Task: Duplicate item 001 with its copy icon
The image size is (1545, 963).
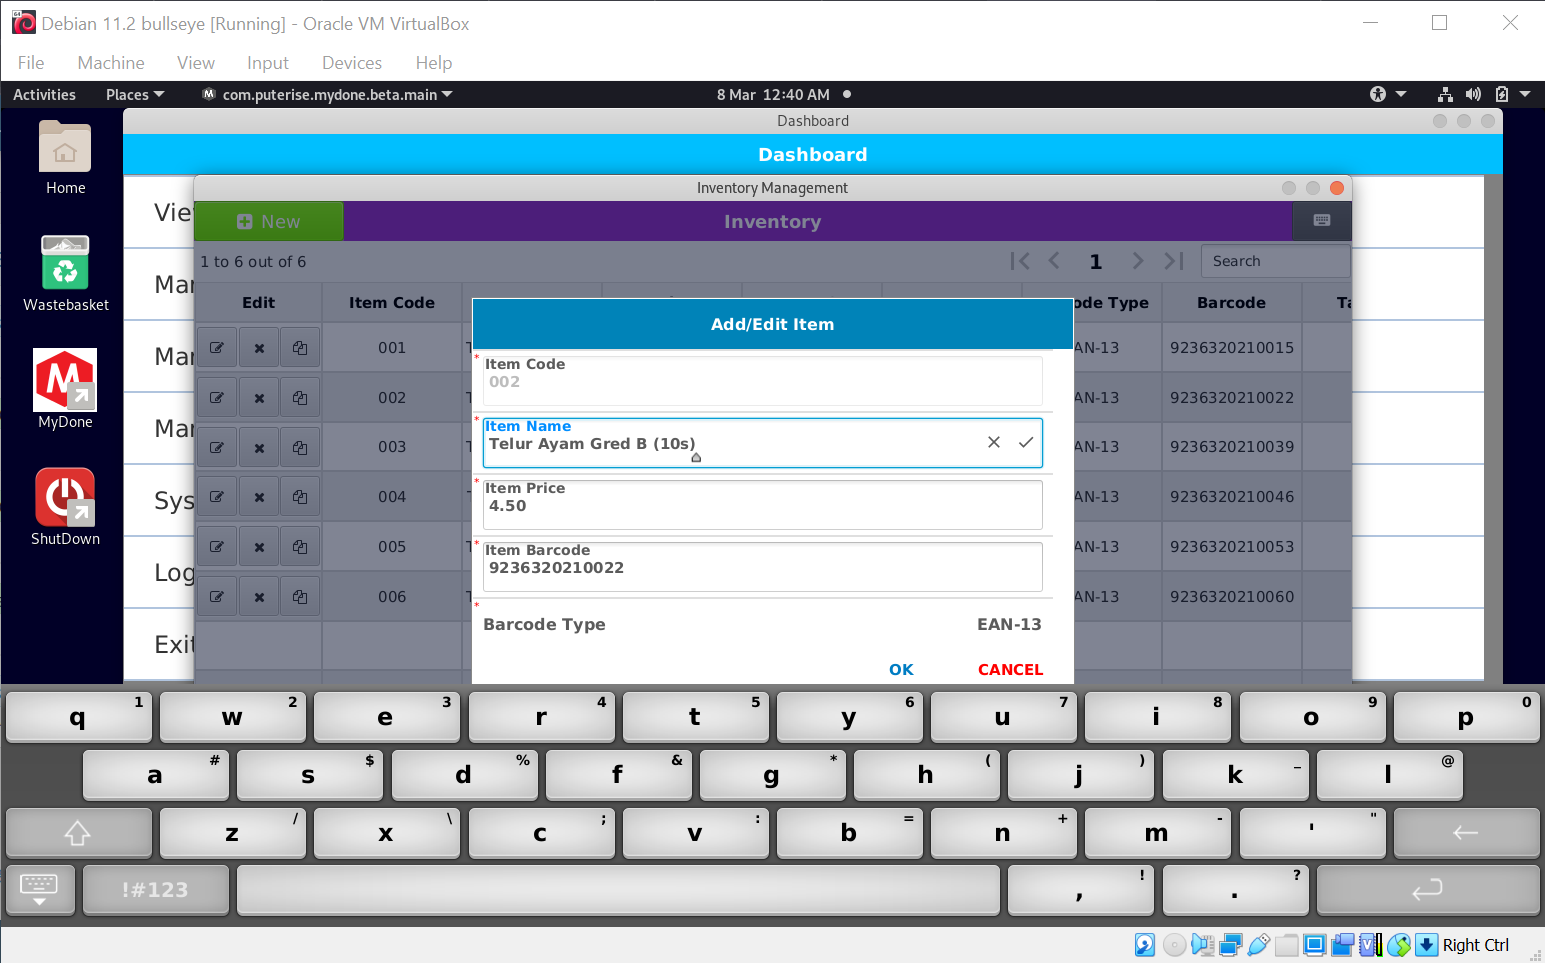Action: 300,348
